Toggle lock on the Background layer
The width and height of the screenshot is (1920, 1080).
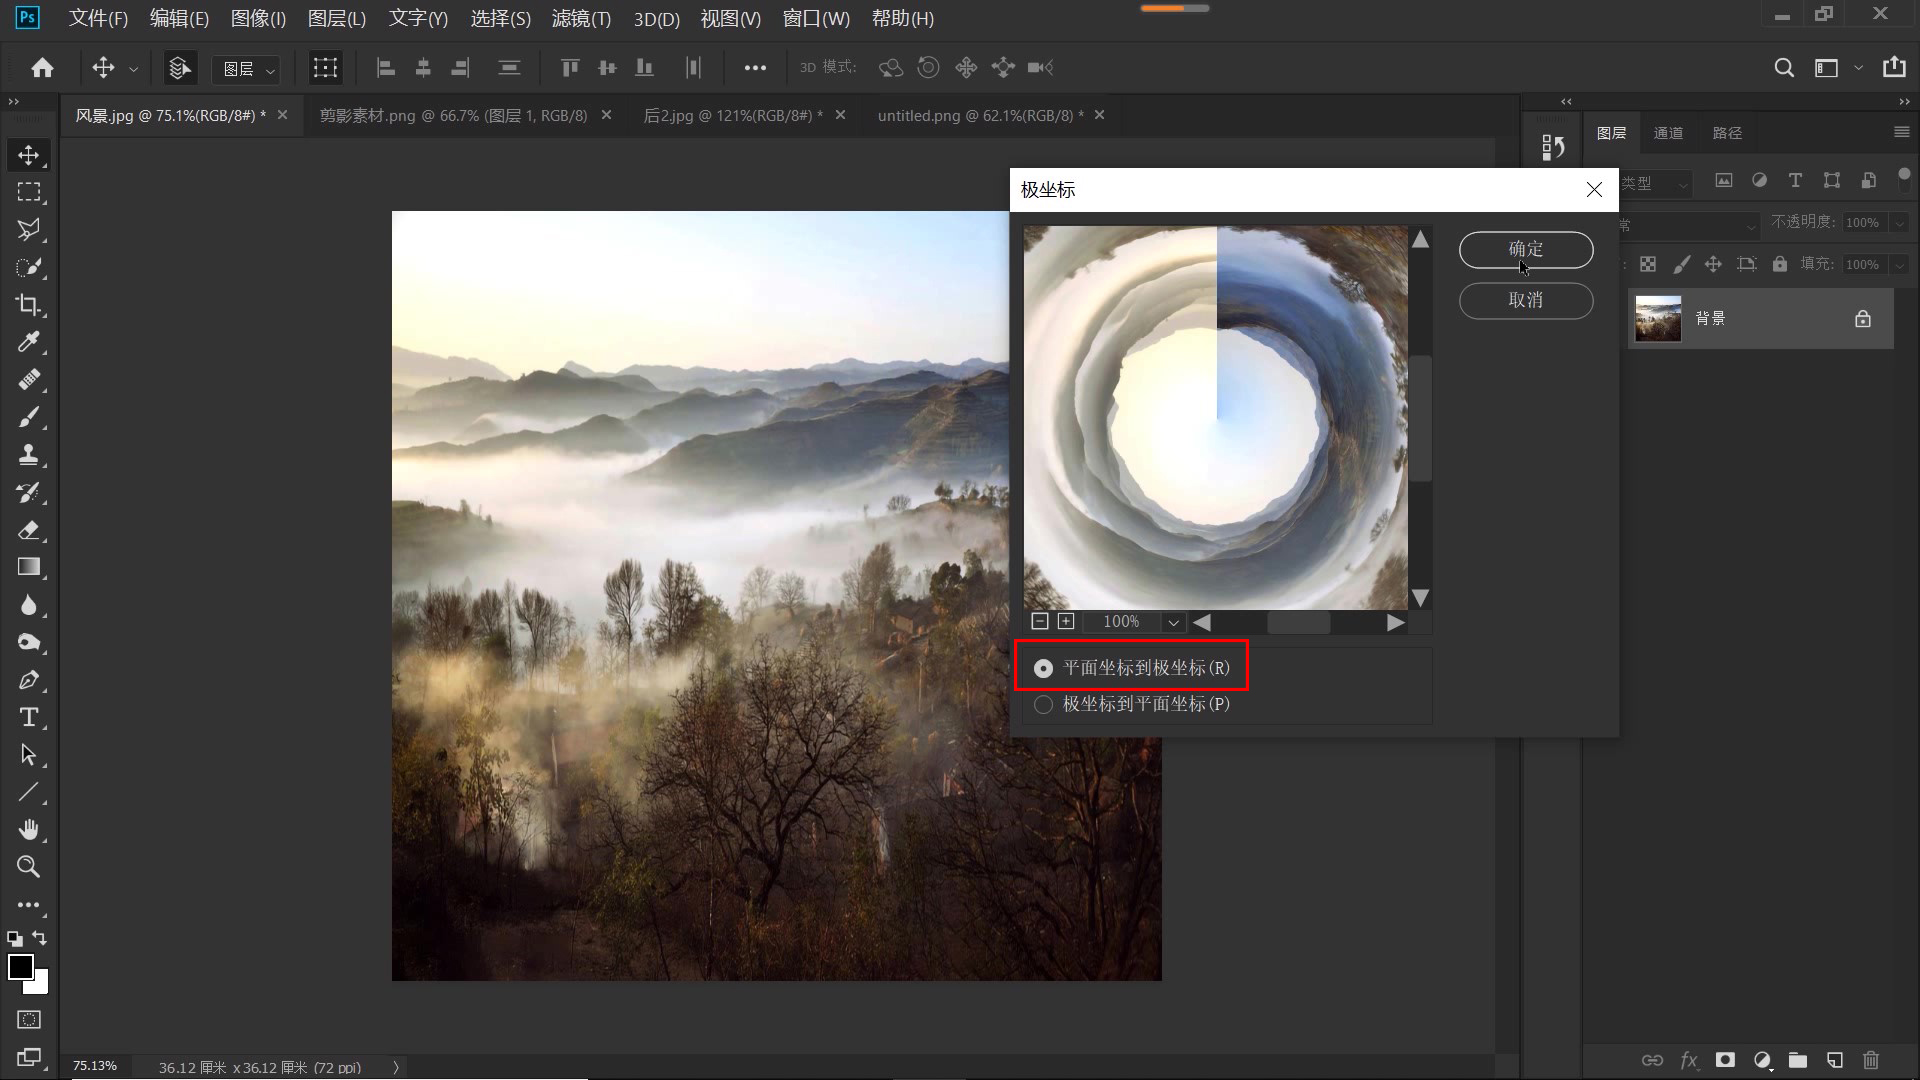coord(1862,319)
